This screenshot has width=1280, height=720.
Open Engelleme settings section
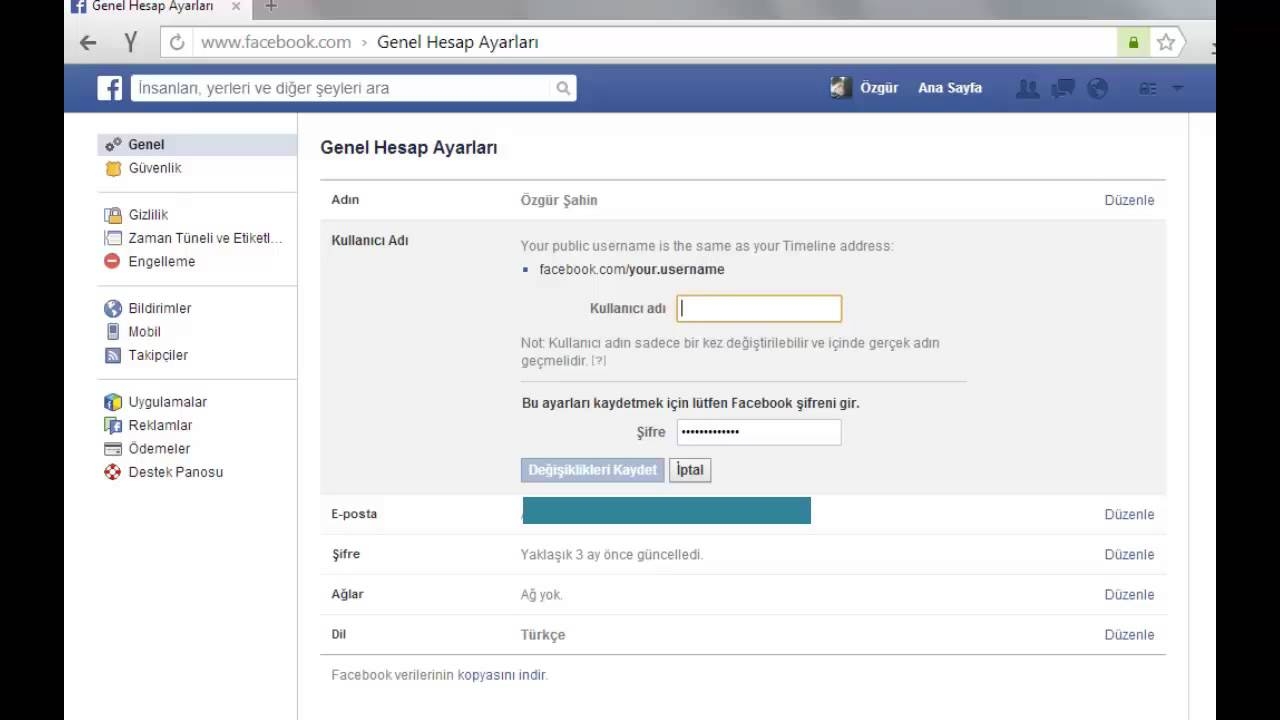[161, 261]
